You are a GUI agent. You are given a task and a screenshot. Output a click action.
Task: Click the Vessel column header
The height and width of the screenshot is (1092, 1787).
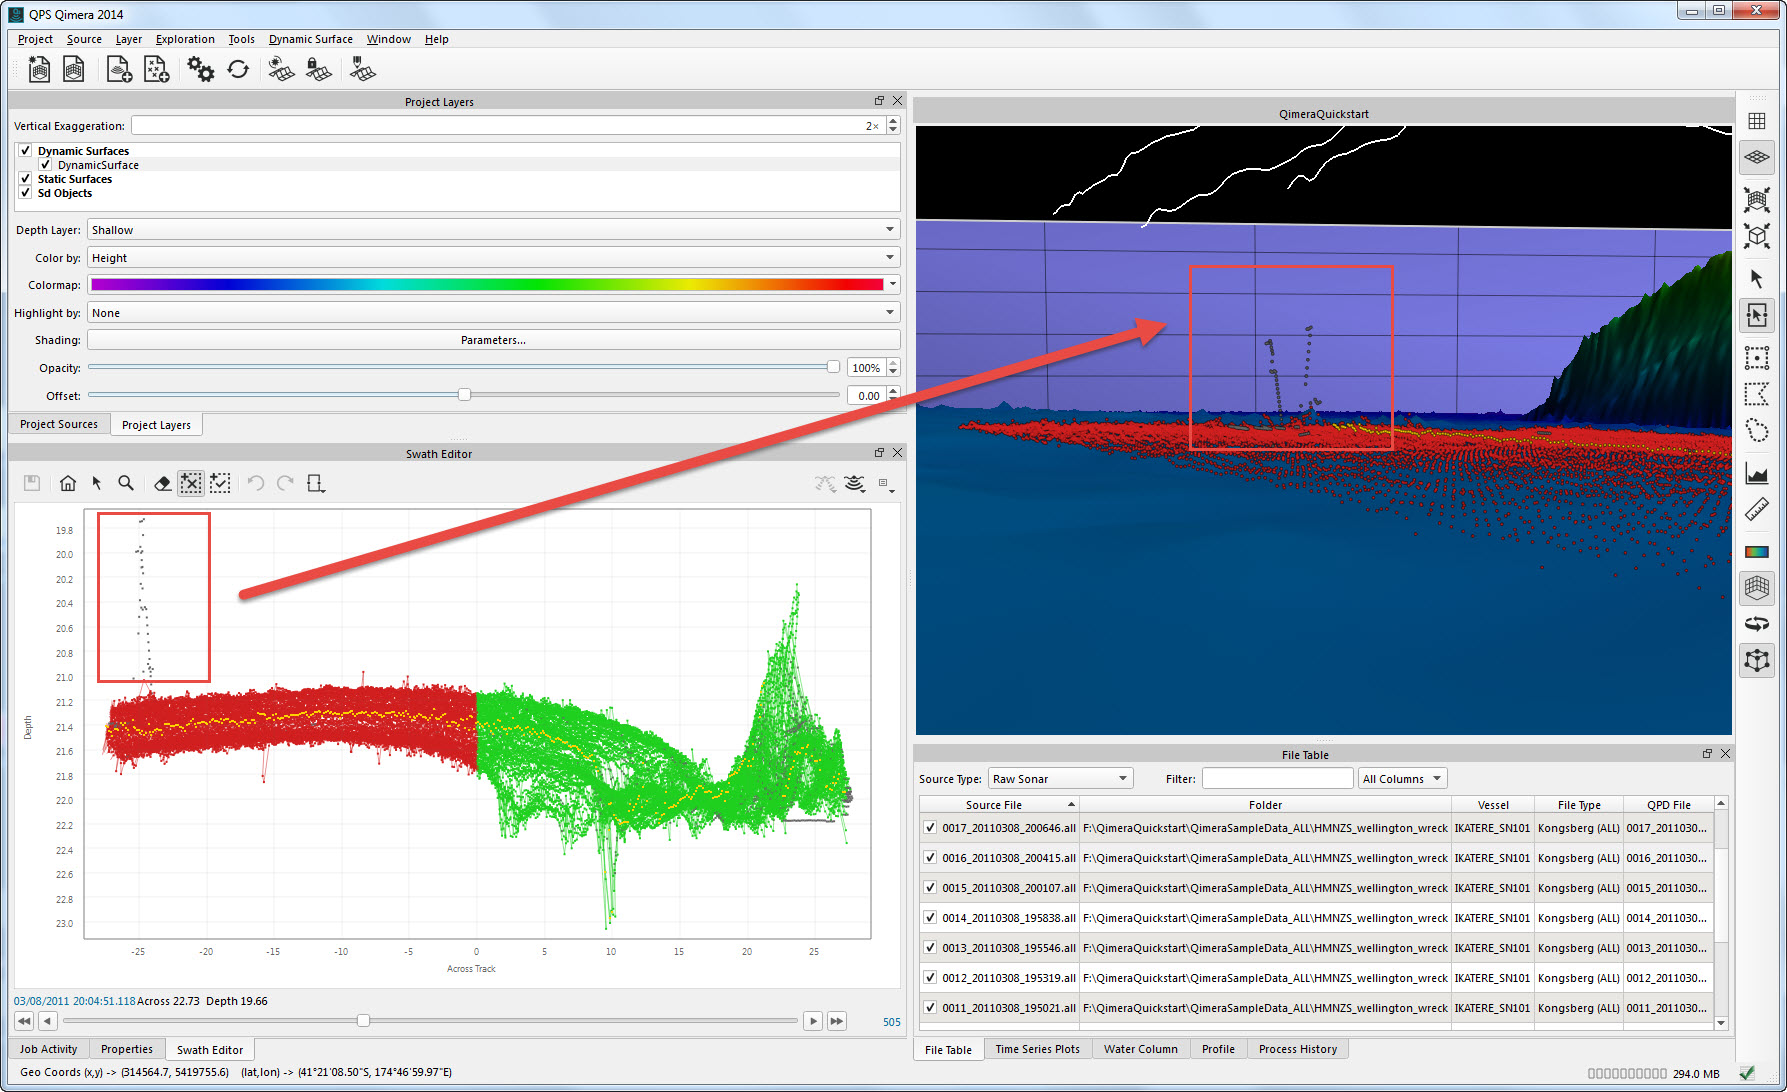(1492, 805)
